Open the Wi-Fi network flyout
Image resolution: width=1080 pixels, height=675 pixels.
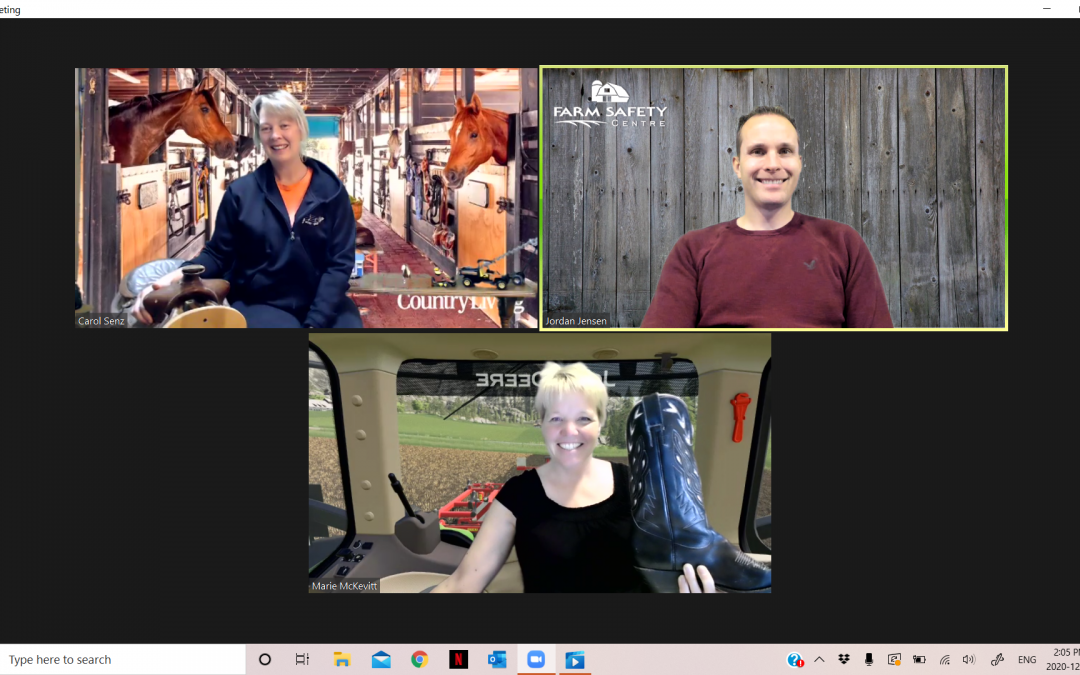[x=944, y=660]
